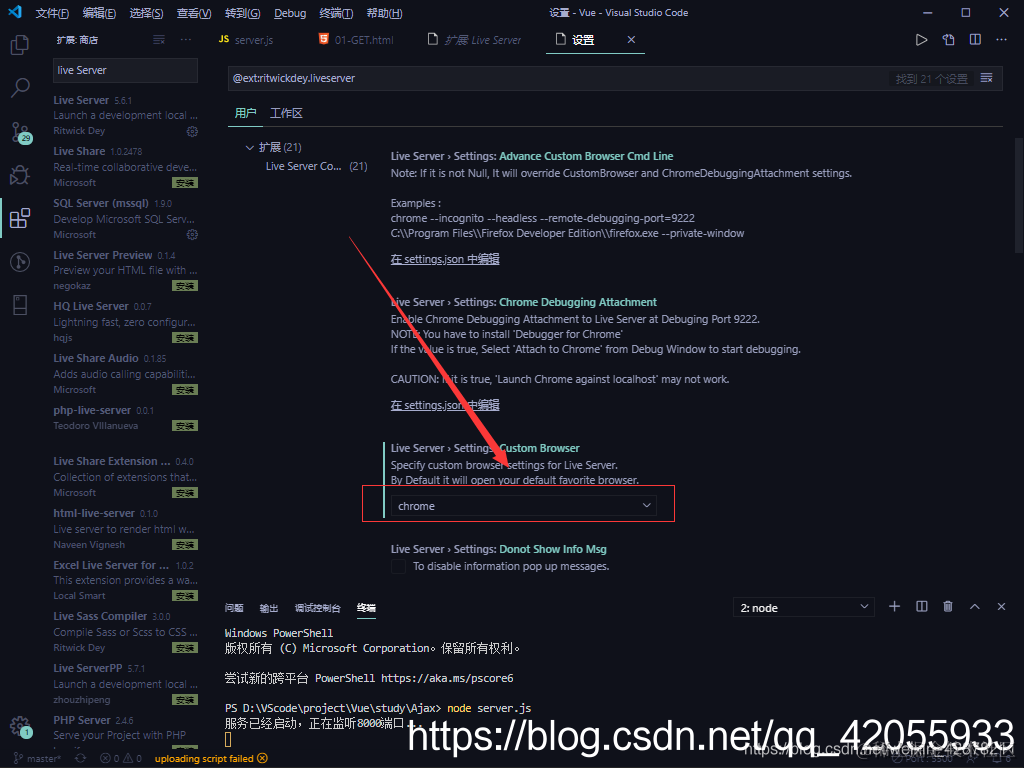This screenshot has width=1024, height=768.
Task: Open errors and warnings count in status bar
Action: [x=121, y=758]
